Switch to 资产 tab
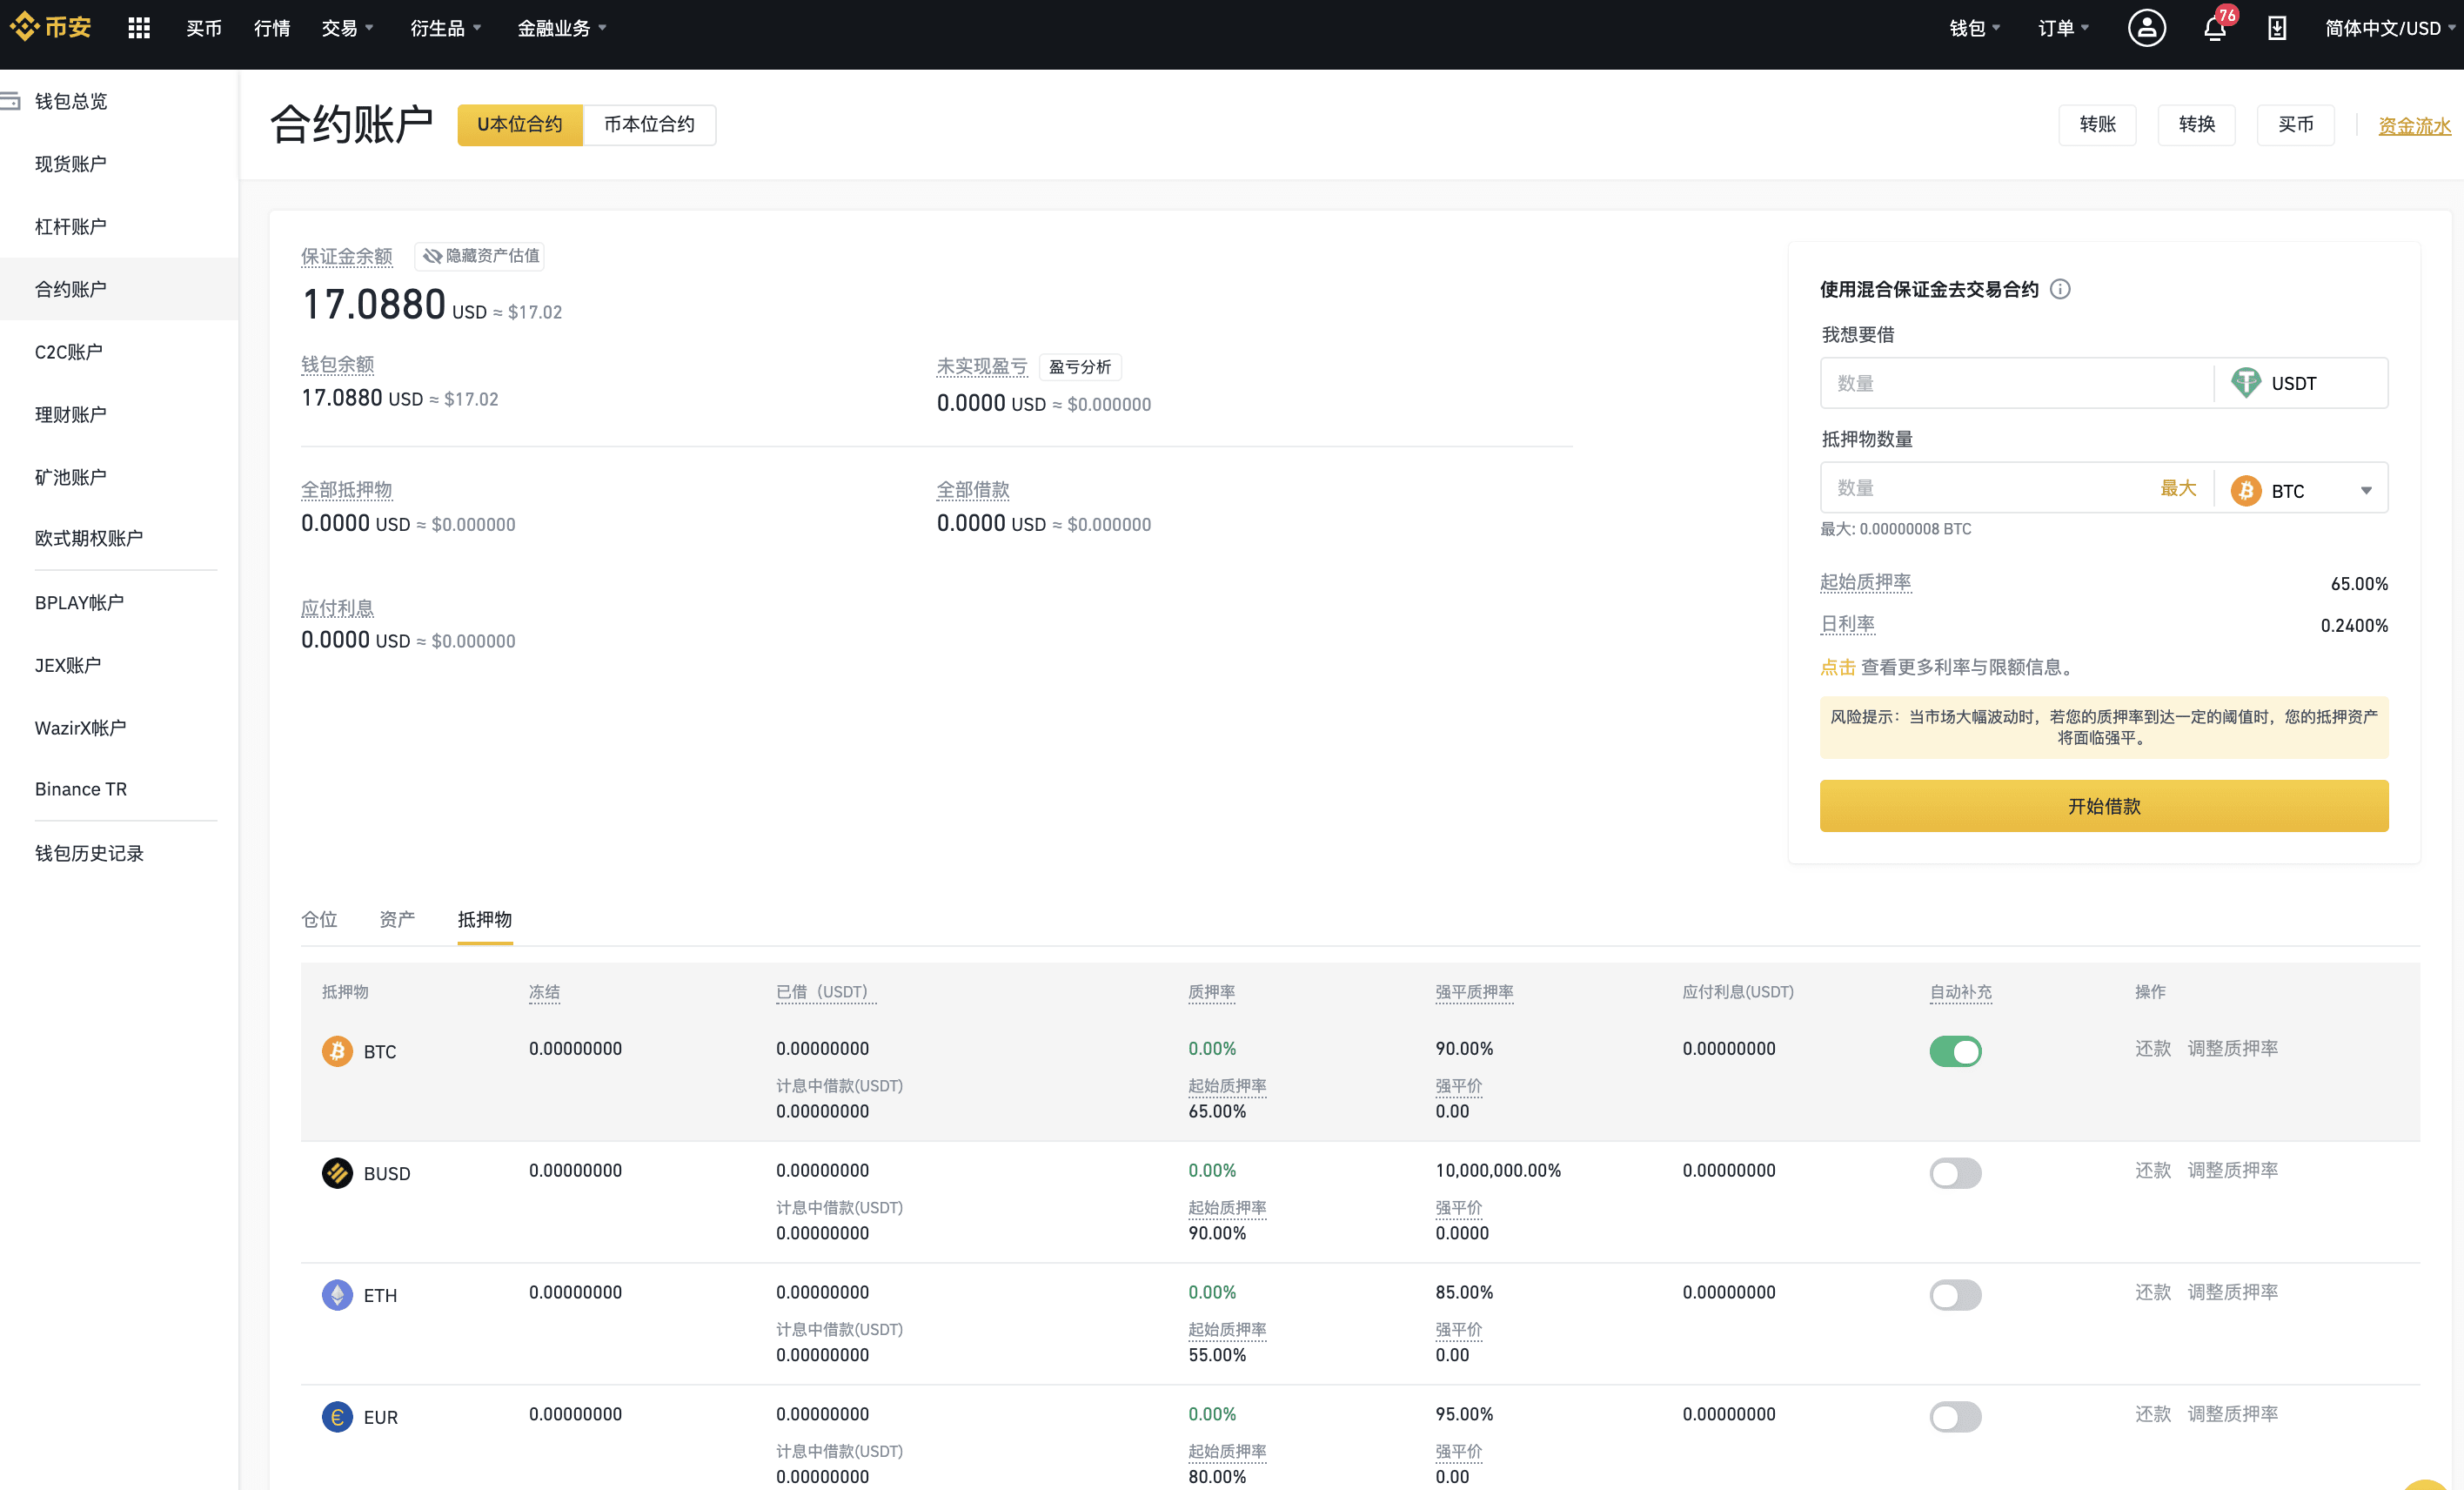The height and width of the screenshot is (1490, 2464). pyautogui.click(x=397, y=919)
